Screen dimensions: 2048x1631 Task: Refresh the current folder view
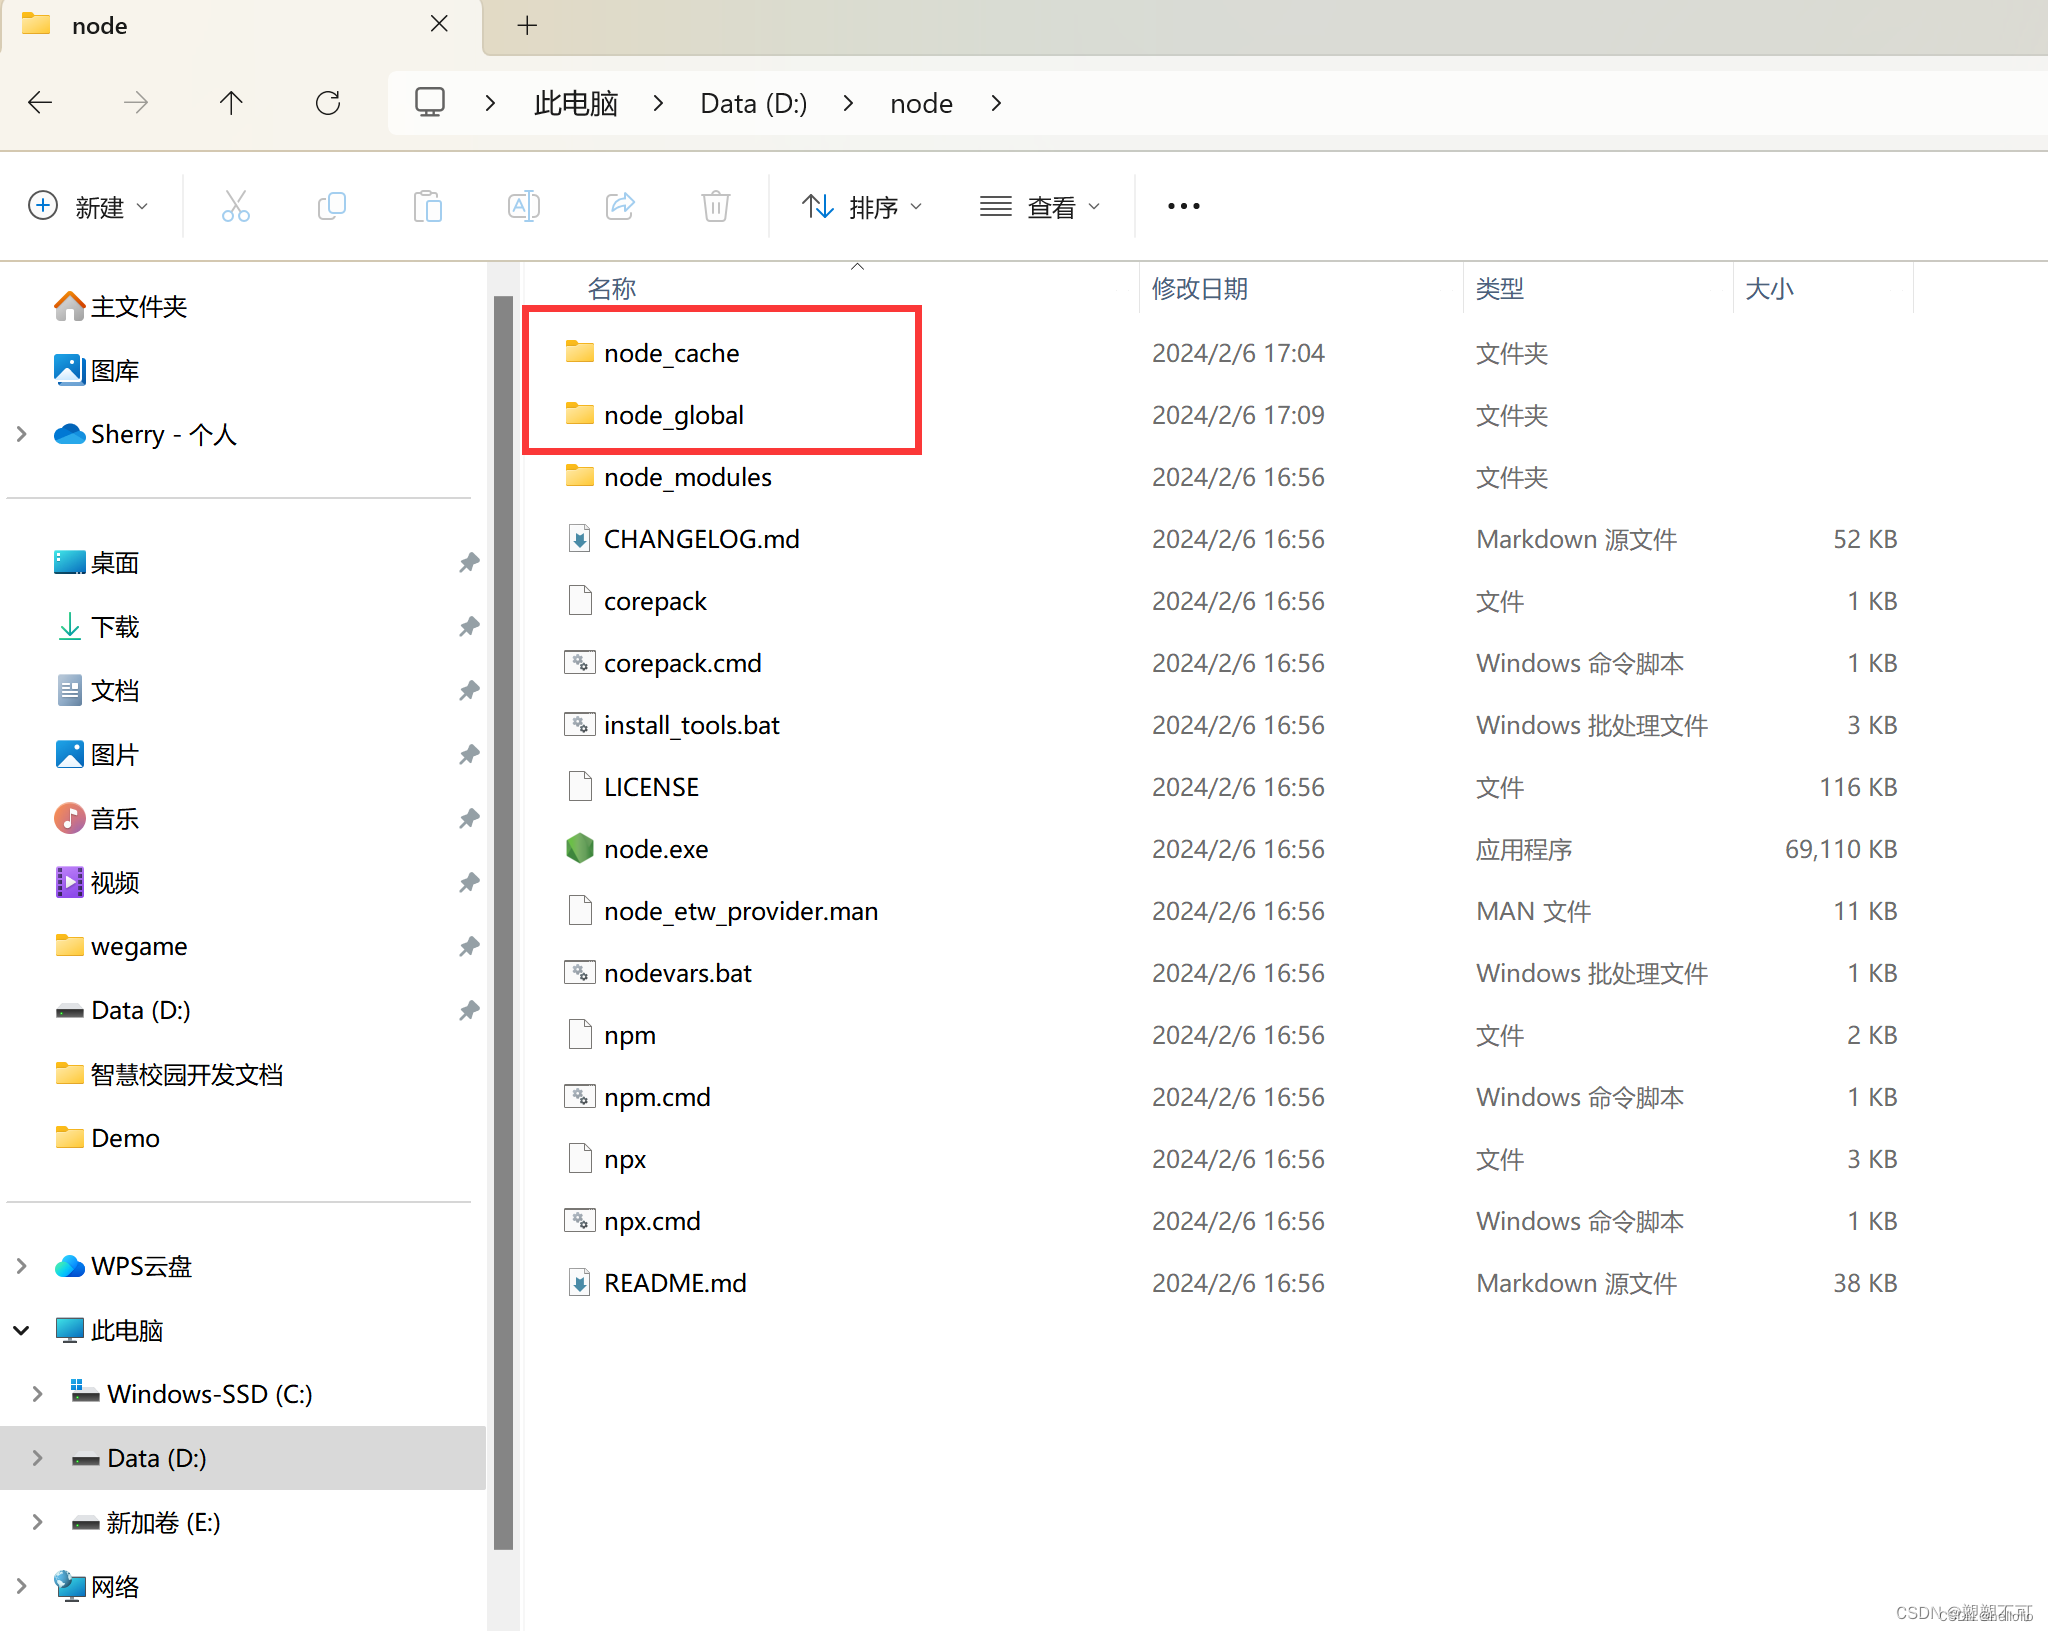click(x=328, y=103)
